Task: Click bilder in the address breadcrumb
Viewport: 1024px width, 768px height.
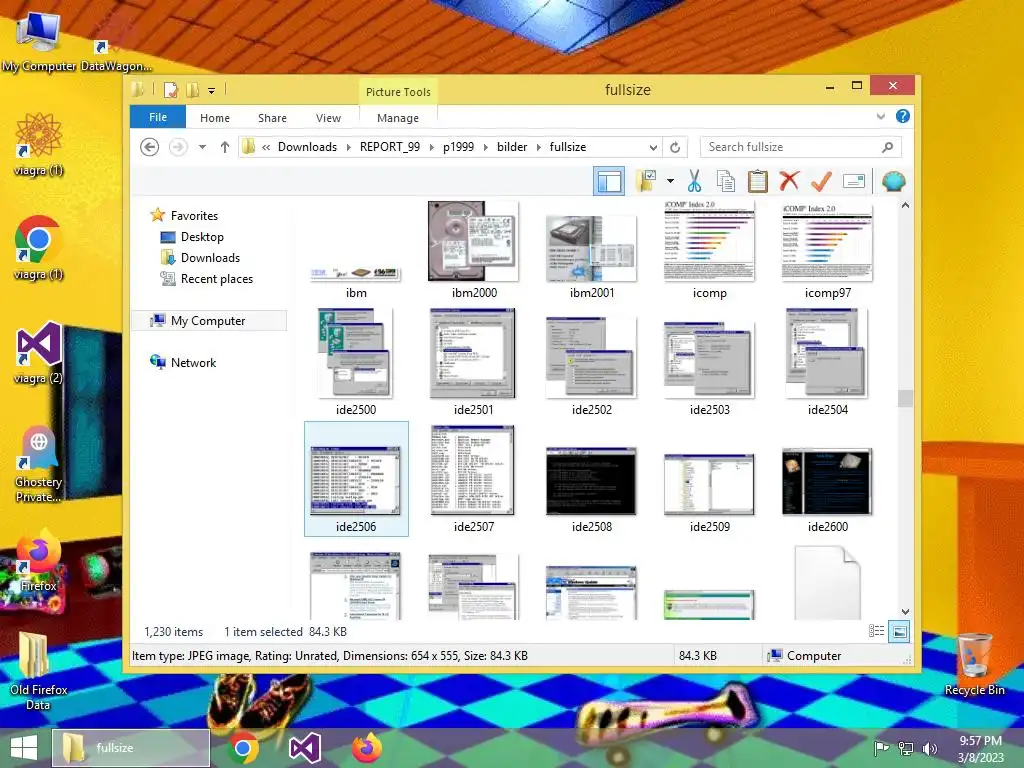Action: [x=512, y=147]
